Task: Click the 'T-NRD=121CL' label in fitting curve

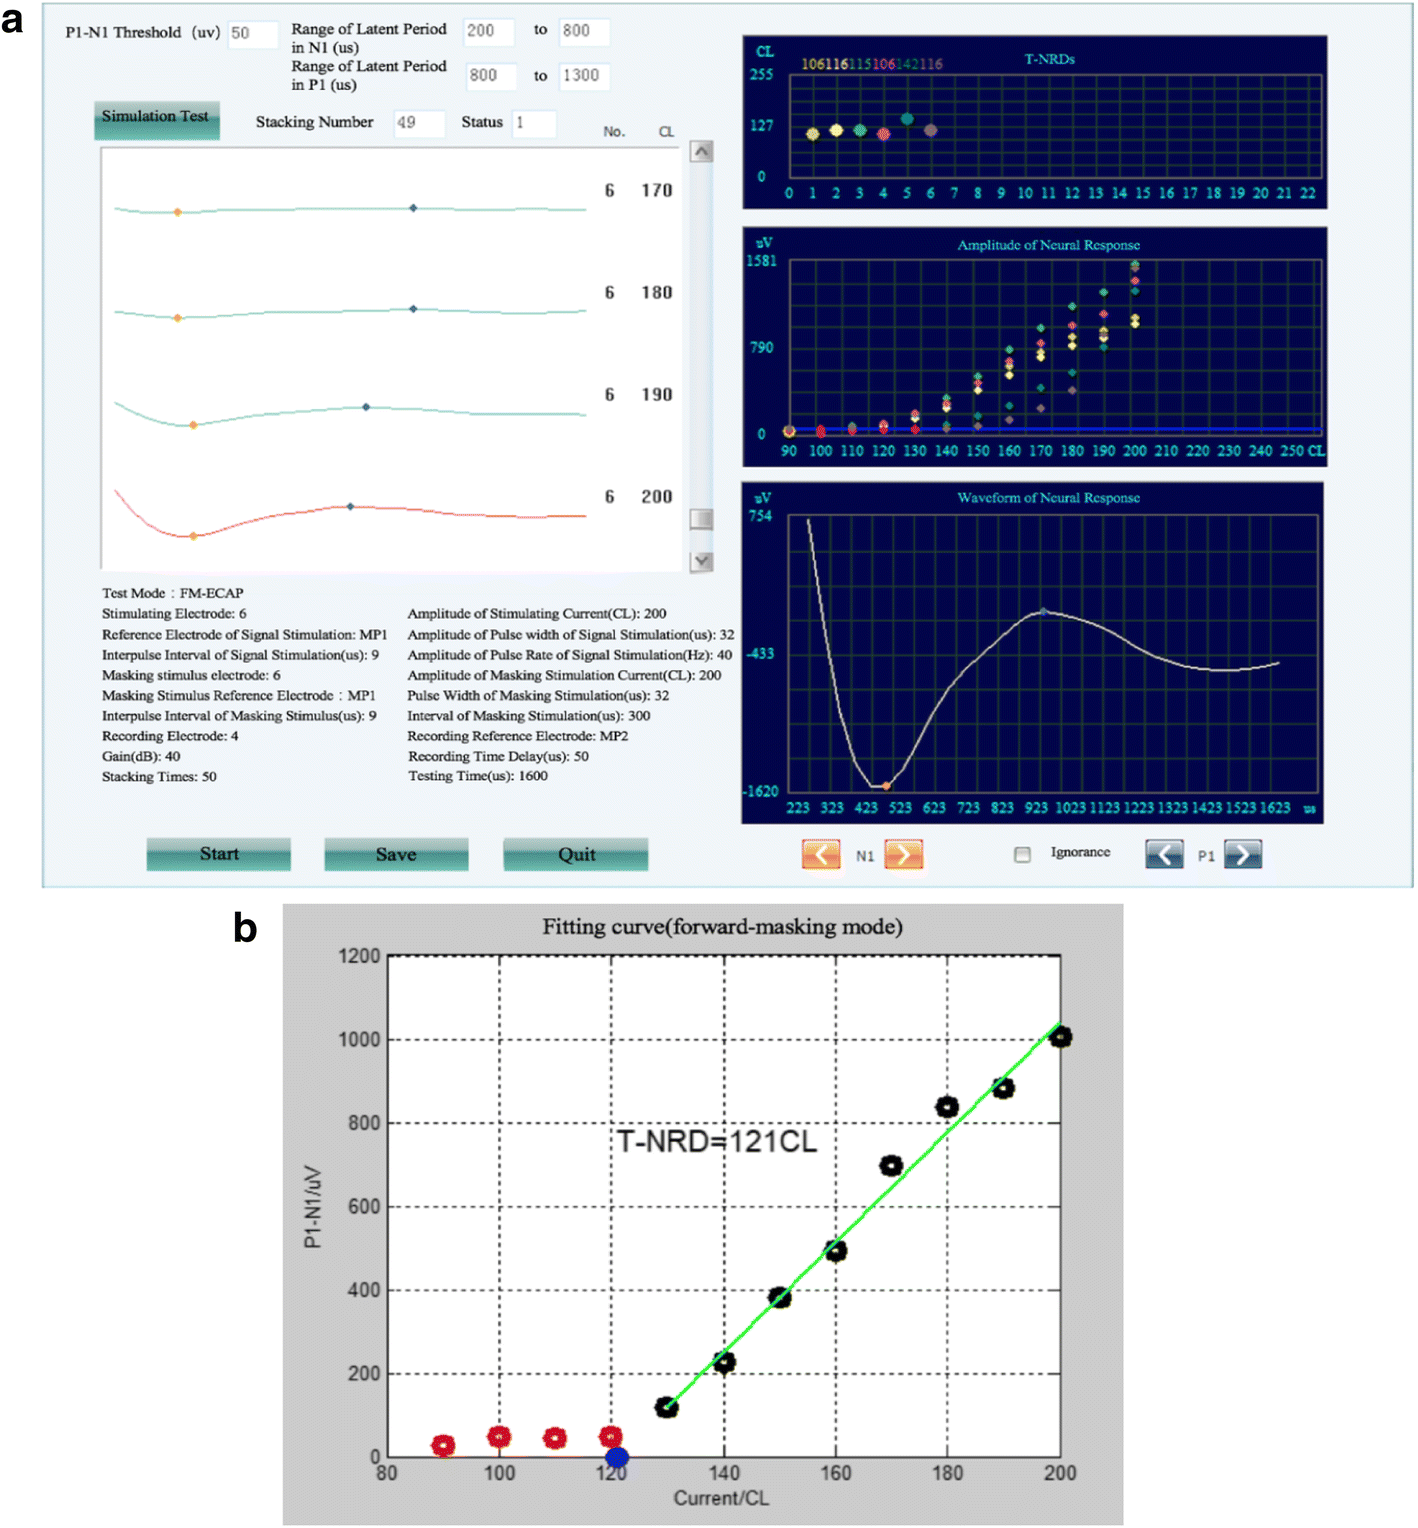Action: (716, 1141)
